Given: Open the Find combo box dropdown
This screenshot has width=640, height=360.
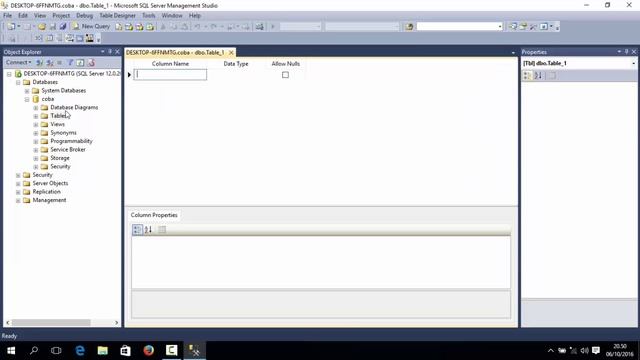Looking at the screenshot, I should [x=500, y=27].
